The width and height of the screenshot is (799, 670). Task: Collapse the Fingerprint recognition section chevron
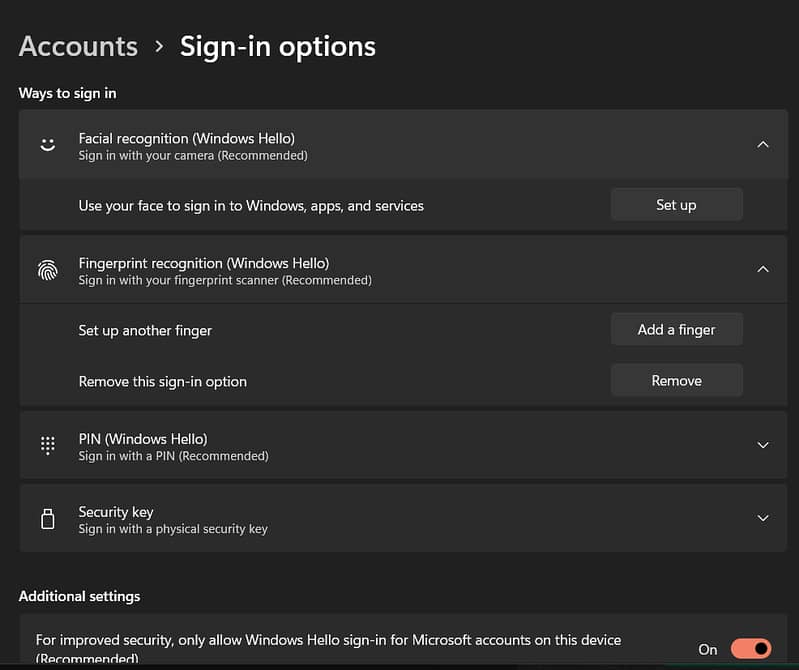tap(762, 270)
